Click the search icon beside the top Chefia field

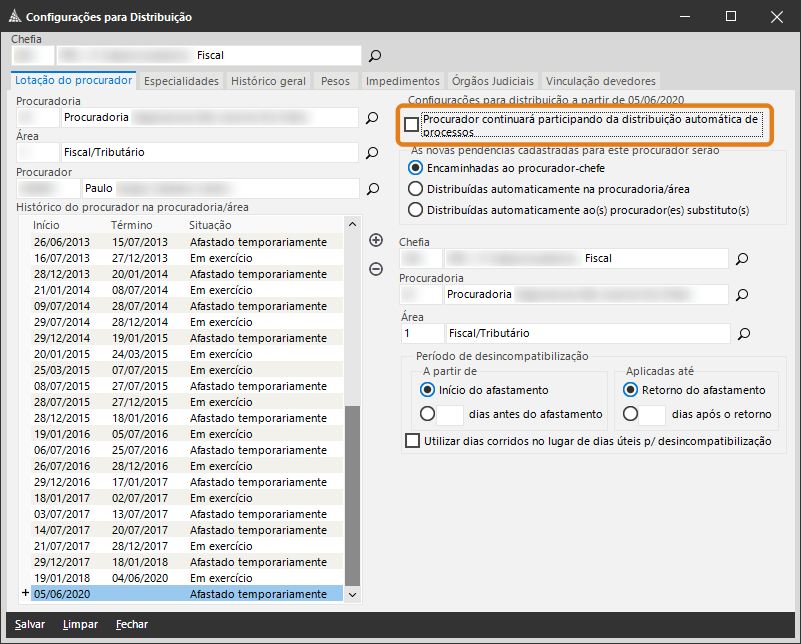(375, 55)
